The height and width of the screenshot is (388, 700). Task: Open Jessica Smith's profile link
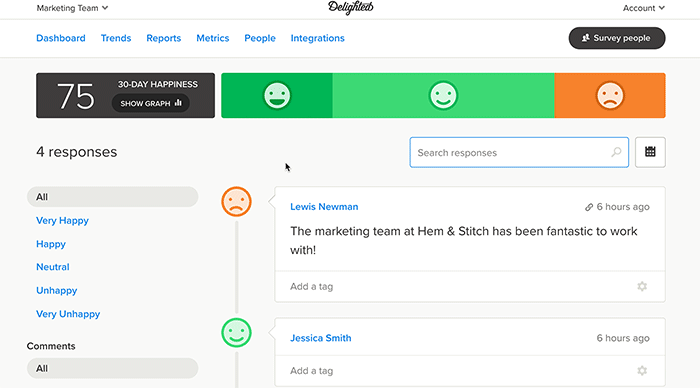[321, 338]
